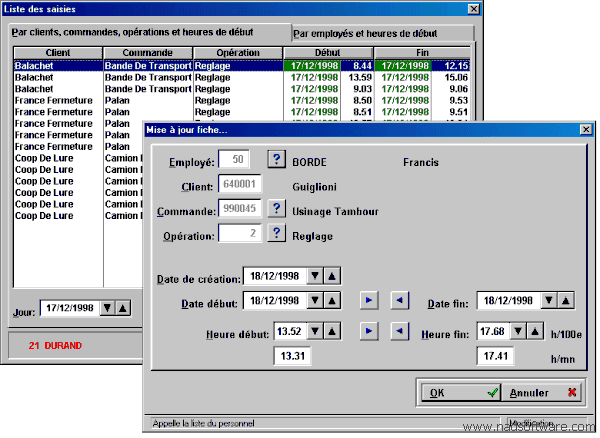Viewport: 600px width, 438px height.
Task: Close the Liste des saisies window
Action: tap(474, 9)
